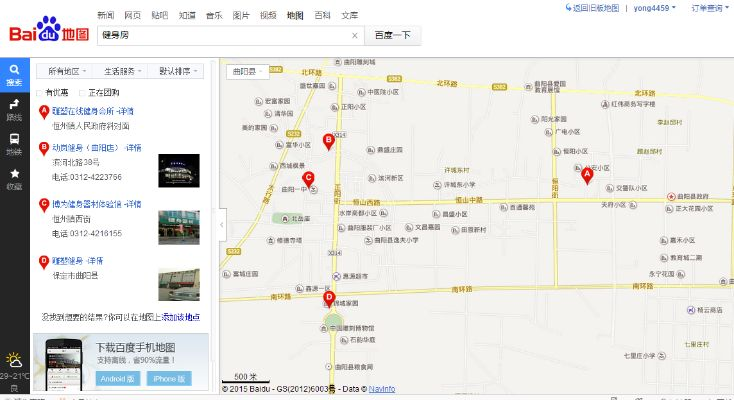
Task: Select red marker D on the map
Action: (x=329, y=299)
